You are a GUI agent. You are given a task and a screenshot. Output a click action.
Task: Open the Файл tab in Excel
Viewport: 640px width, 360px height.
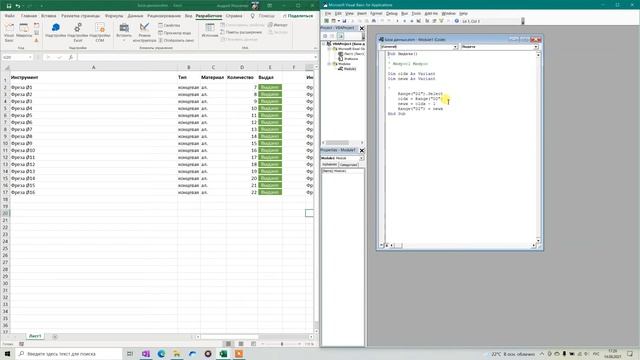tap(9, 16)
